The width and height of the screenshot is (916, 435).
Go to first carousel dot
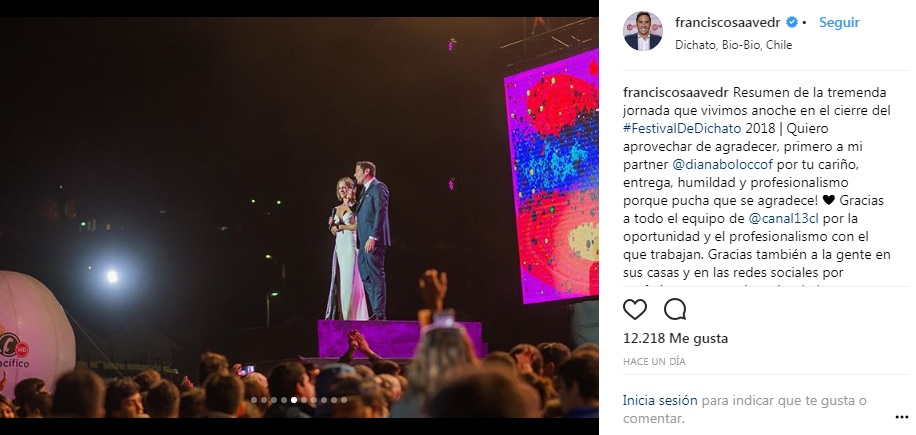(x=254, y=400)
